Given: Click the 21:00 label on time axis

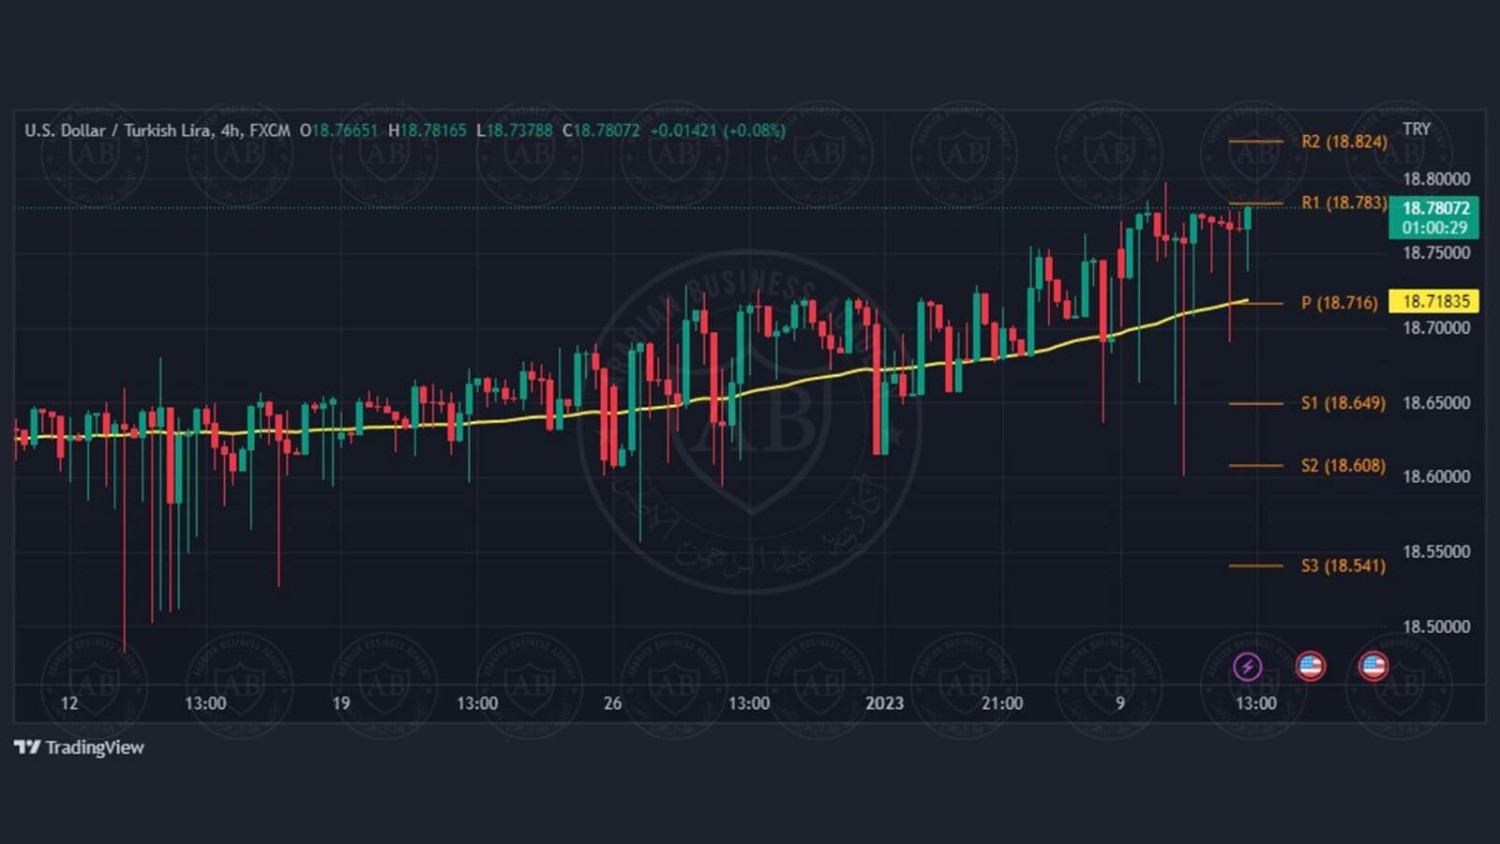Looking at the screenshot, I should 1002,703.
